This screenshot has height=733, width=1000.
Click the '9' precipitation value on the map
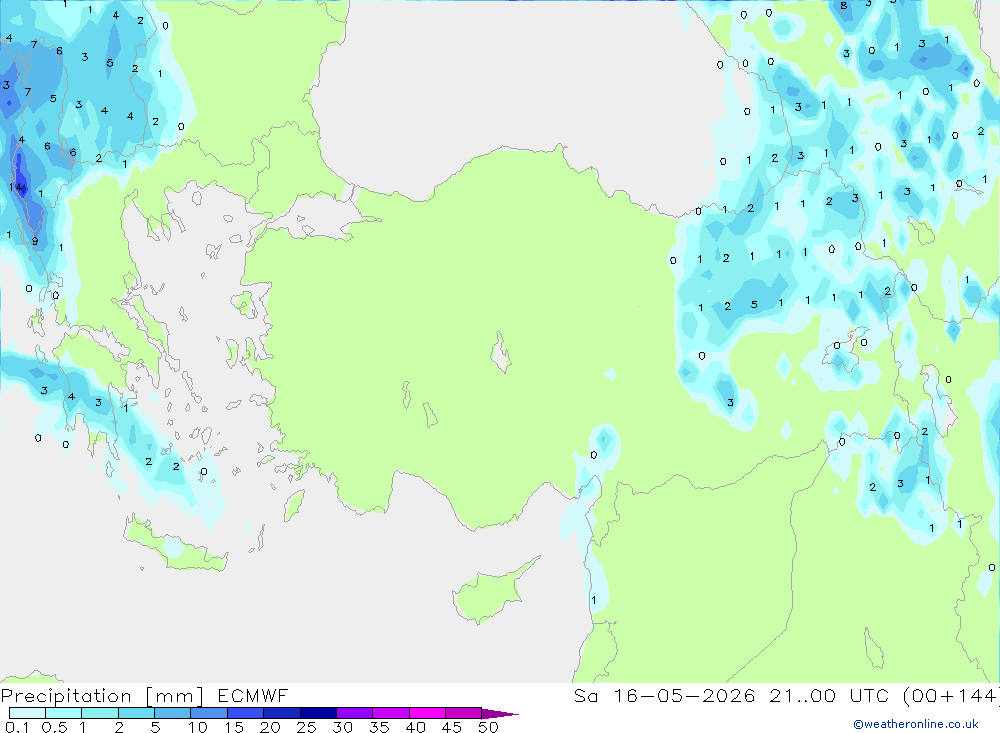[x=35, y=241]
